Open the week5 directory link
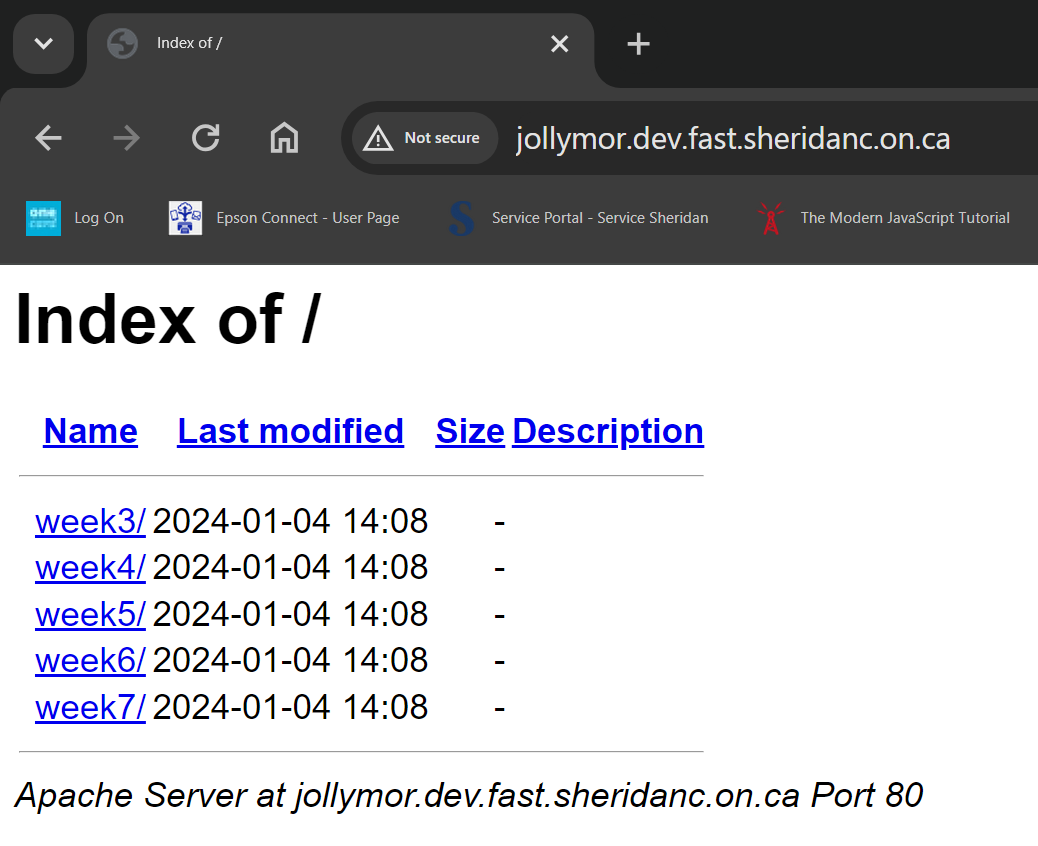1038x846 pixels. click(x=90, y=614)
